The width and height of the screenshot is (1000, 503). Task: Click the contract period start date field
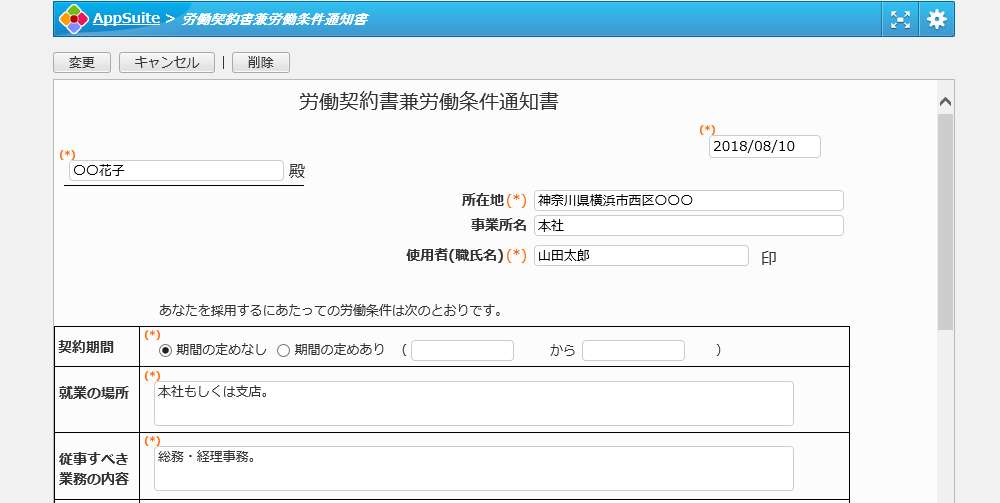pyautogui.click(x=462, y=350)
